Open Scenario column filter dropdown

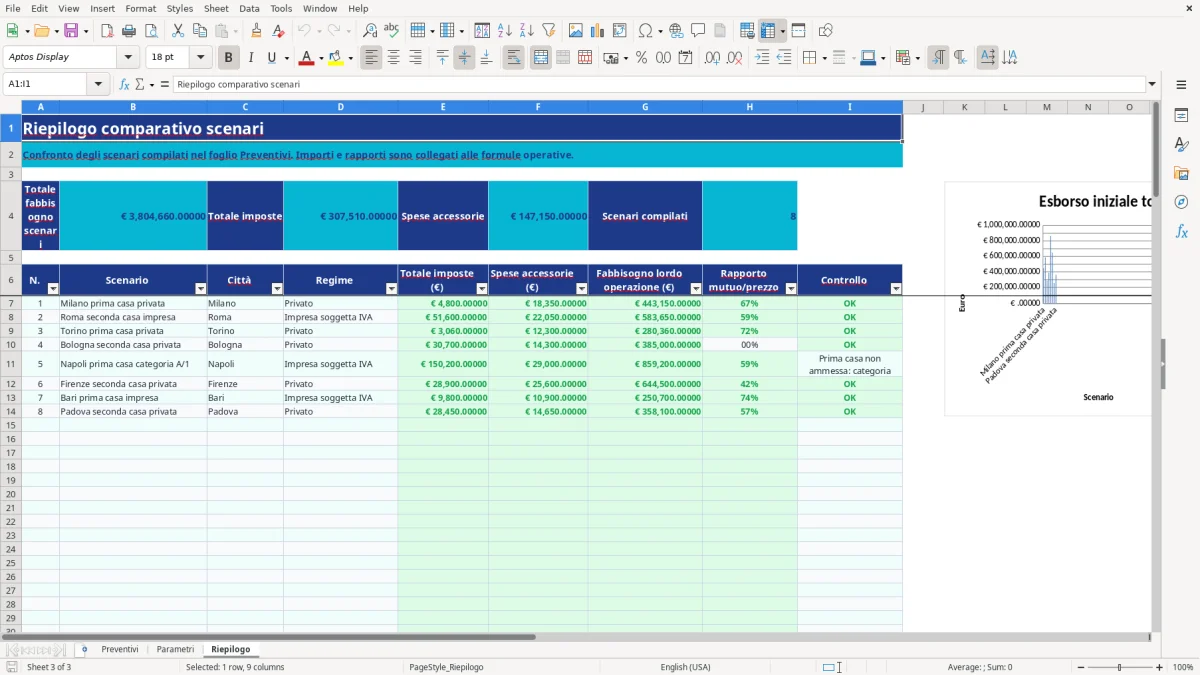[x=201, y=288]
